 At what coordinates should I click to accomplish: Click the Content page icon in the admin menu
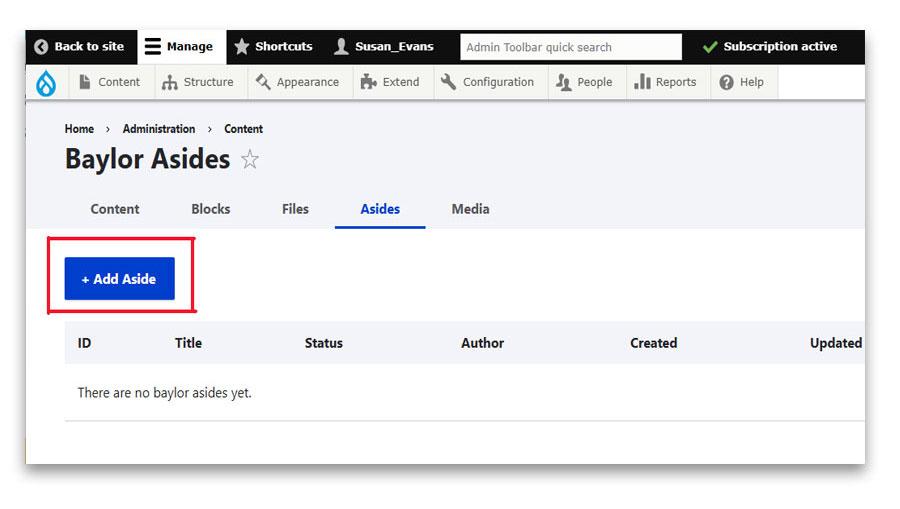(85, 82)
